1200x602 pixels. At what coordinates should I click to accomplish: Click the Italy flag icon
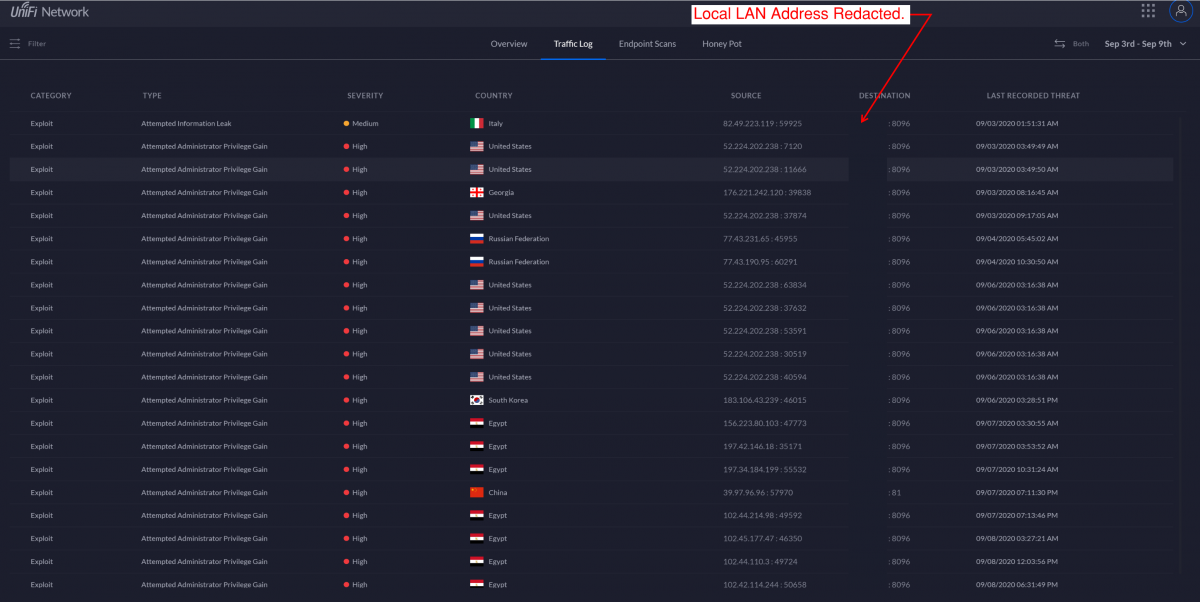[477, 123]
